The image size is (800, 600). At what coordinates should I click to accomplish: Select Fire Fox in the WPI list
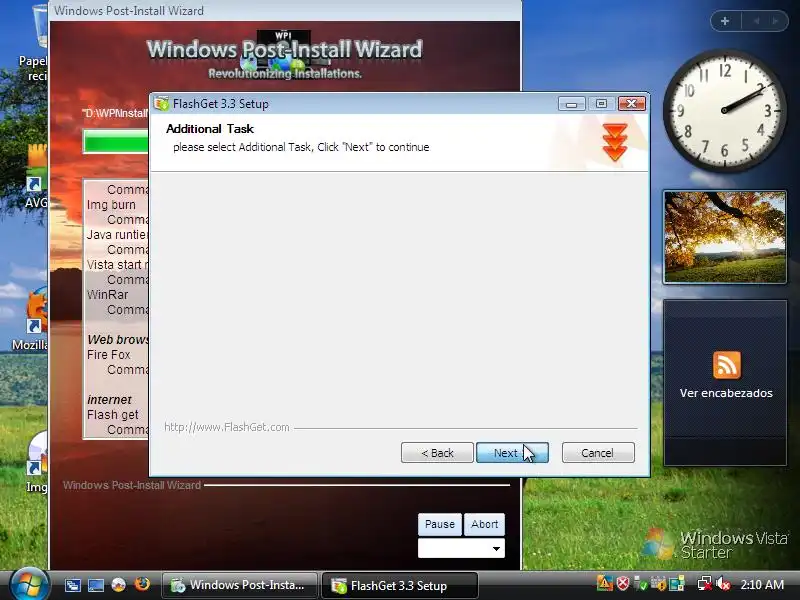tap(109, 355)
